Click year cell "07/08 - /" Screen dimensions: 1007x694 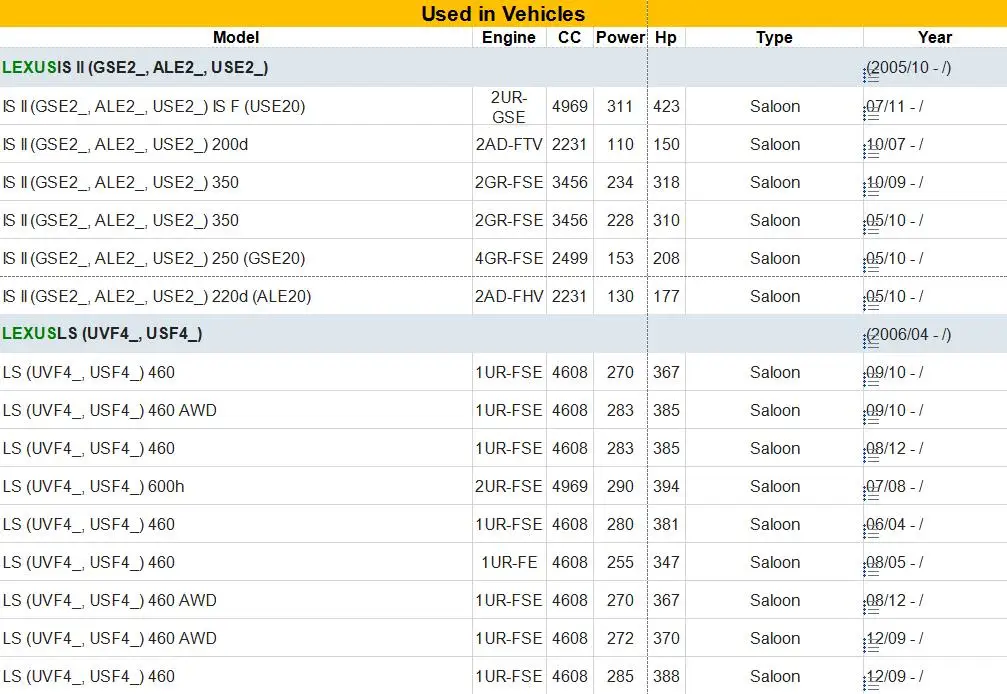click(x=895, y=487)
